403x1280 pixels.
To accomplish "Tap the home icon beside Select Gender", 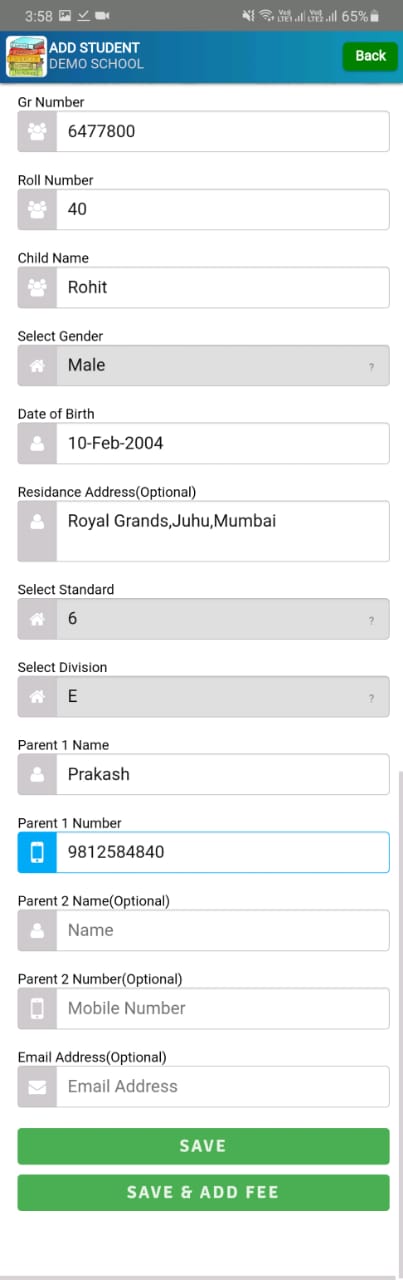I will tap(37, 365).
